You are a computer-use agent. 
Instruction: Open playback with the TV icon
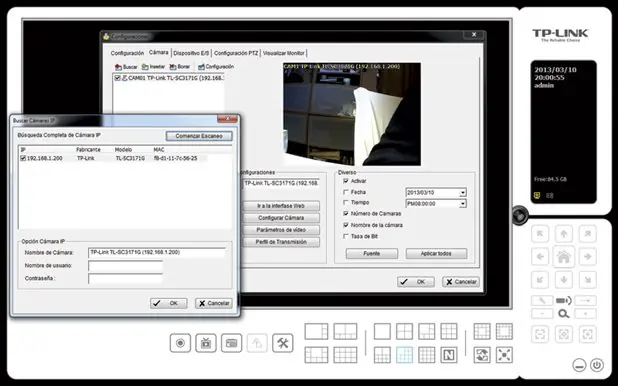point(206,343)
